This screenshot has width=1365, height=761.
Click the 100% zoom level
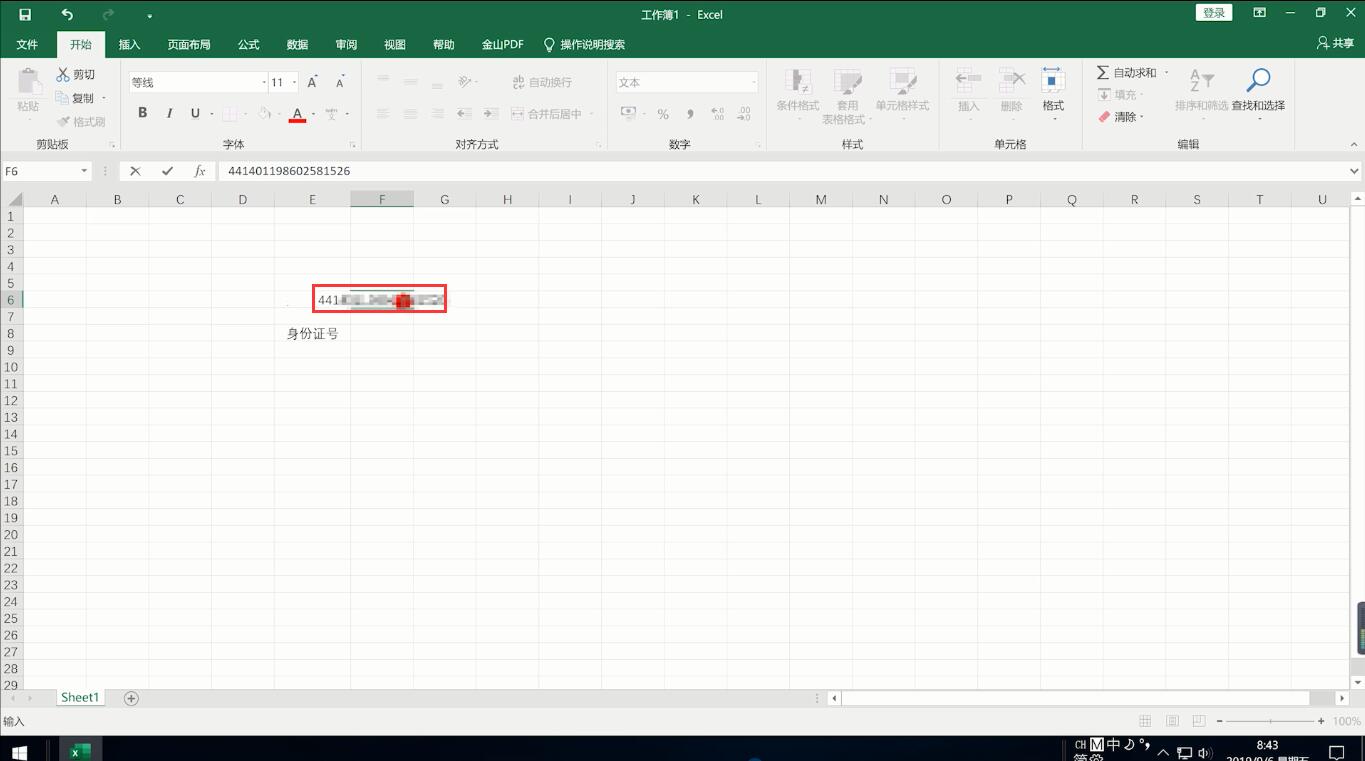[1346, 721]
